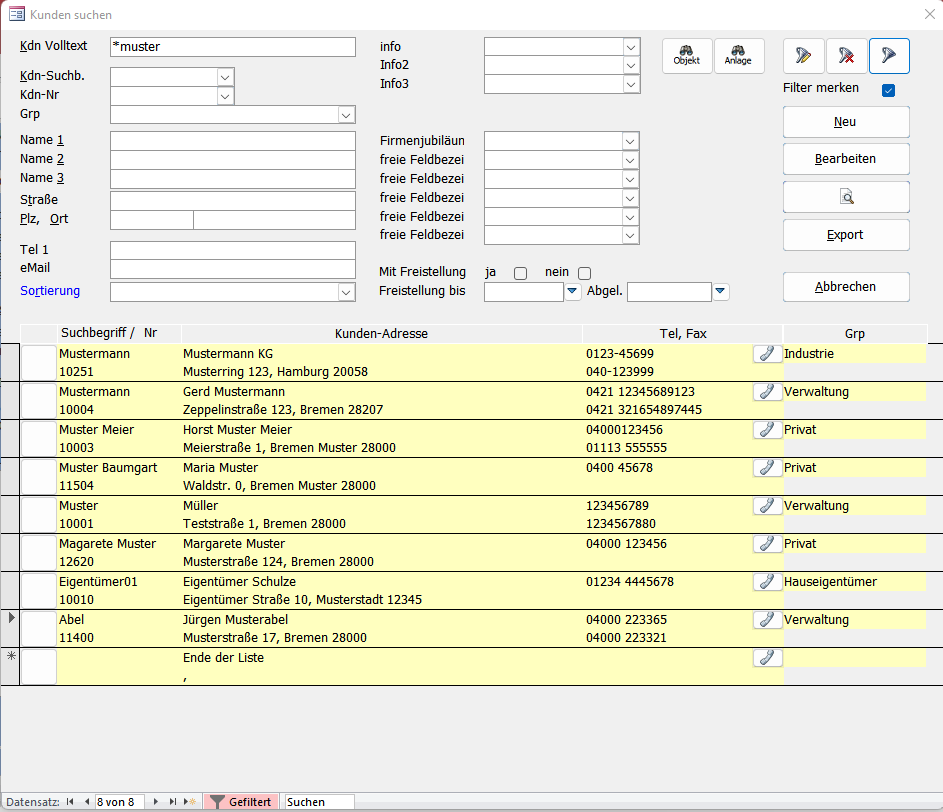943x812 pixels.
Task: Check the Freistellung 'nein' checkbox
Action: [585, 273]
